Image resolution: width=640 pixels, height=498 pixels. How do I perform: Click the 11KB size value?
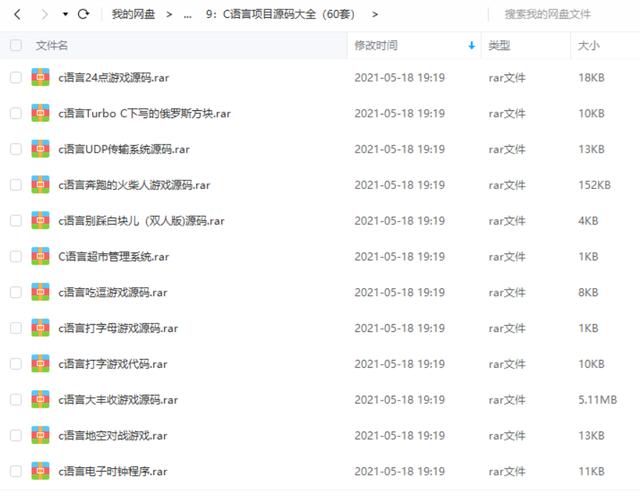click(x=591, y=471)
